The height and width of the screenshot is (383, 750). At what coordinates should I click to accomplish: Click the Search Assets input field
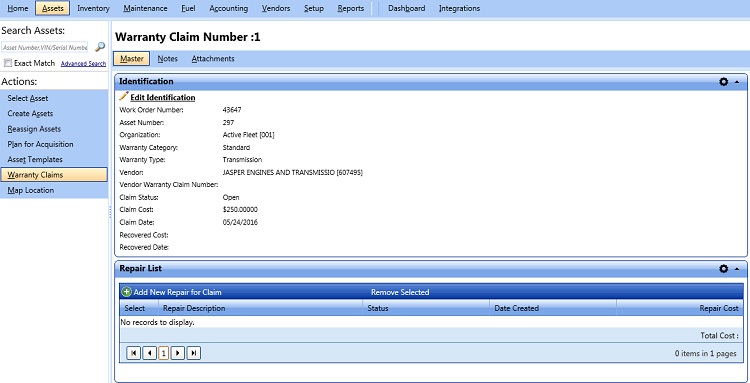click(44, 47)
